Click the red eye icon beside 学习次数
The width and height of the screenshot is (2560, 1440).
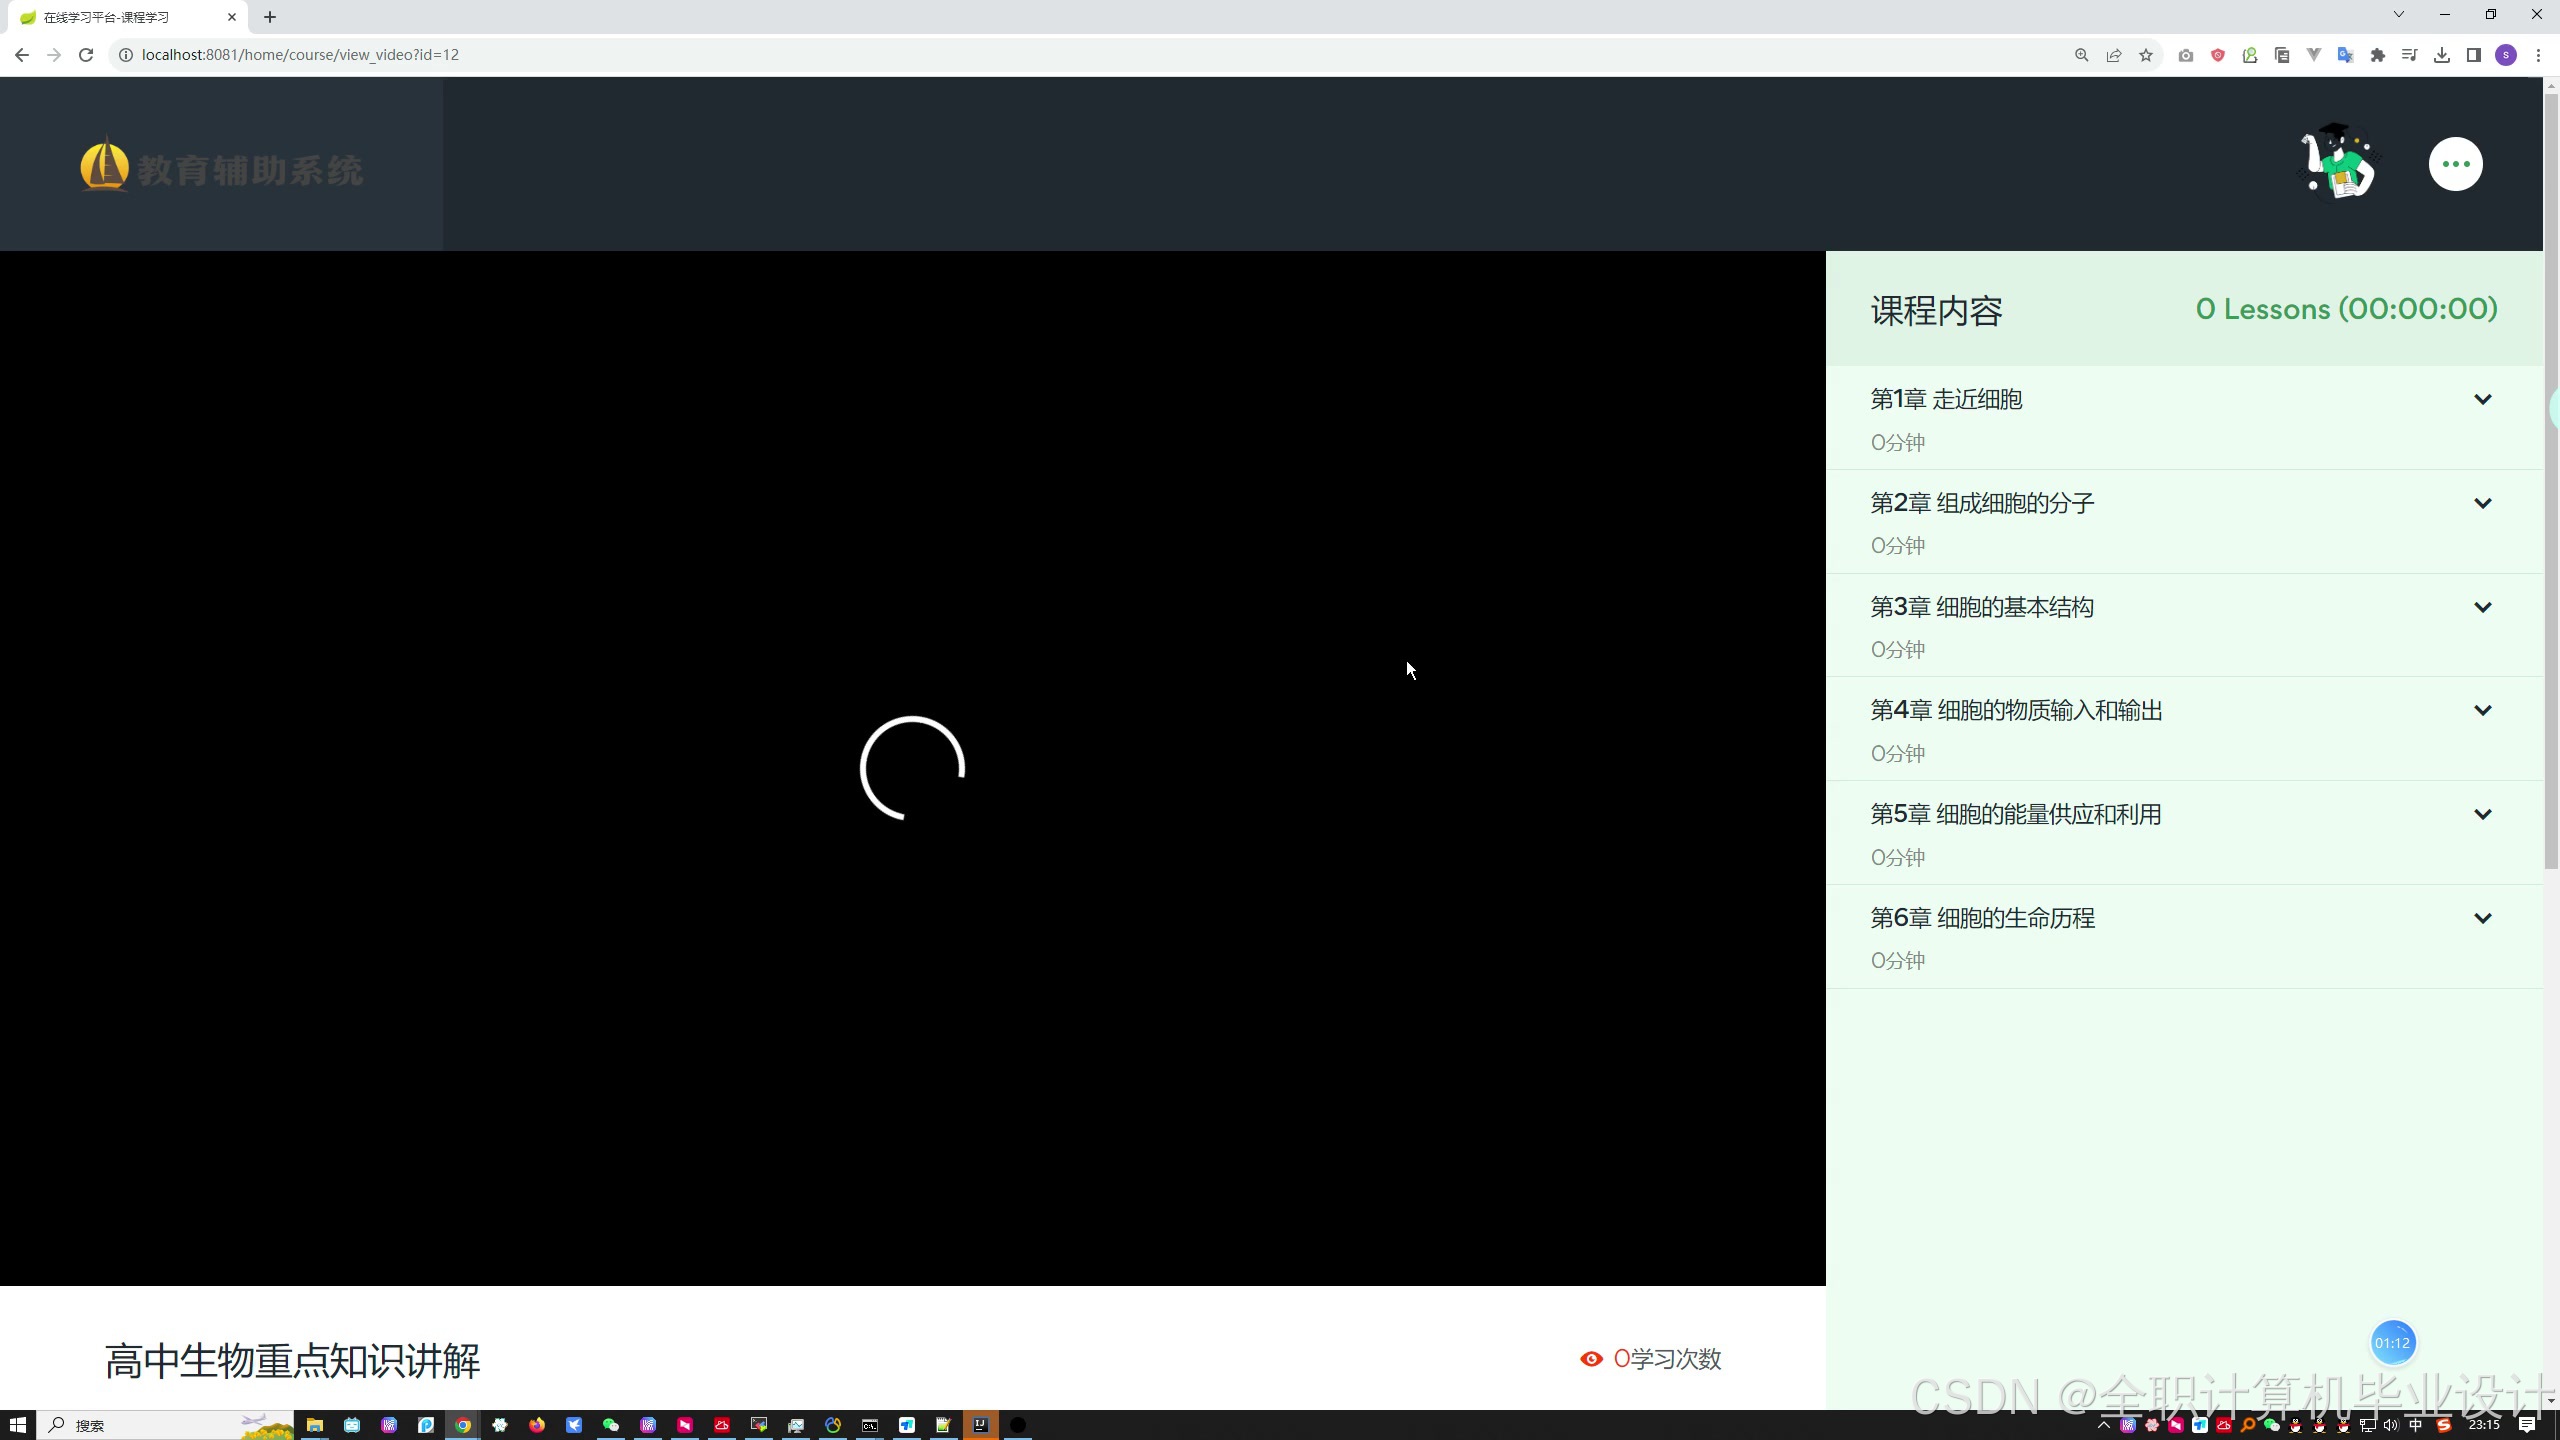click(1591, 1359)
